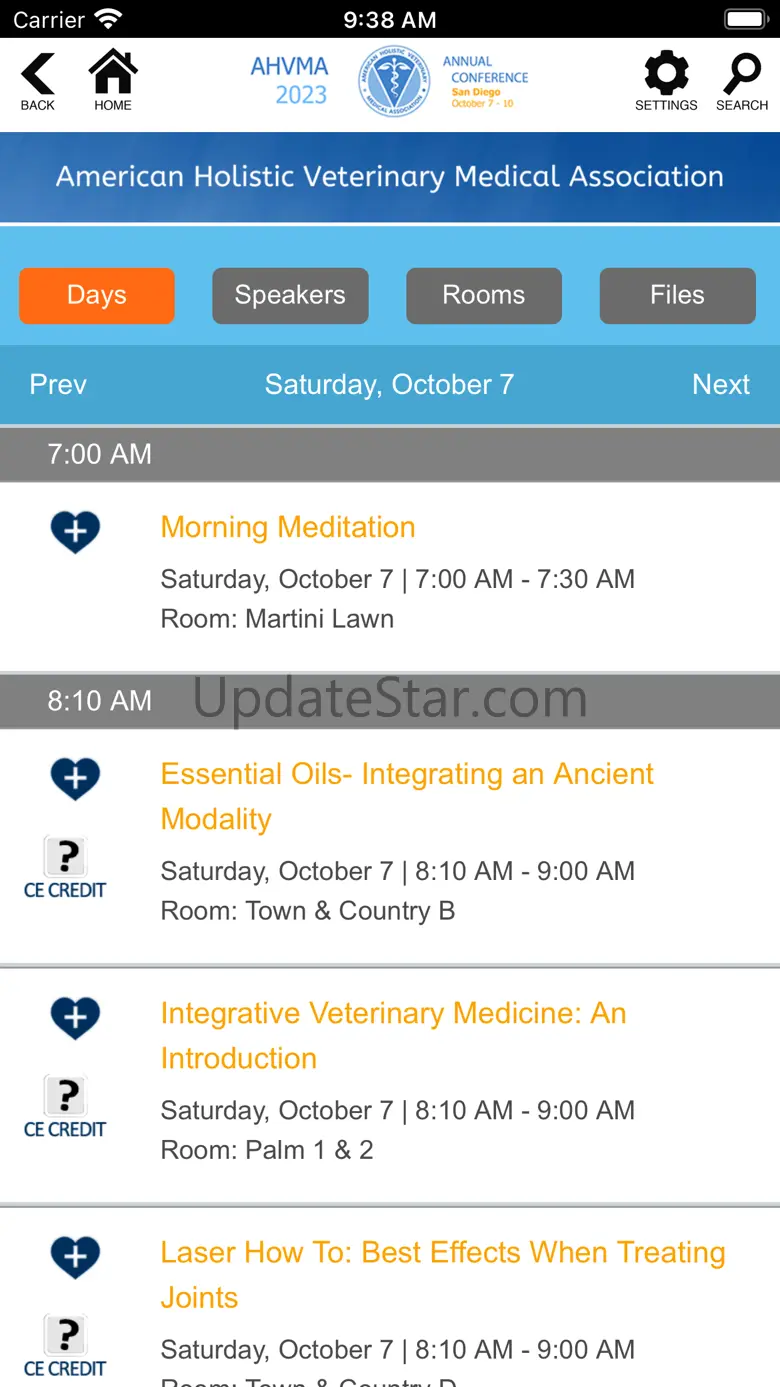780x1387 pixels.
Task: Open CE Credit for Essential Oils session
Action: [65, 868]
